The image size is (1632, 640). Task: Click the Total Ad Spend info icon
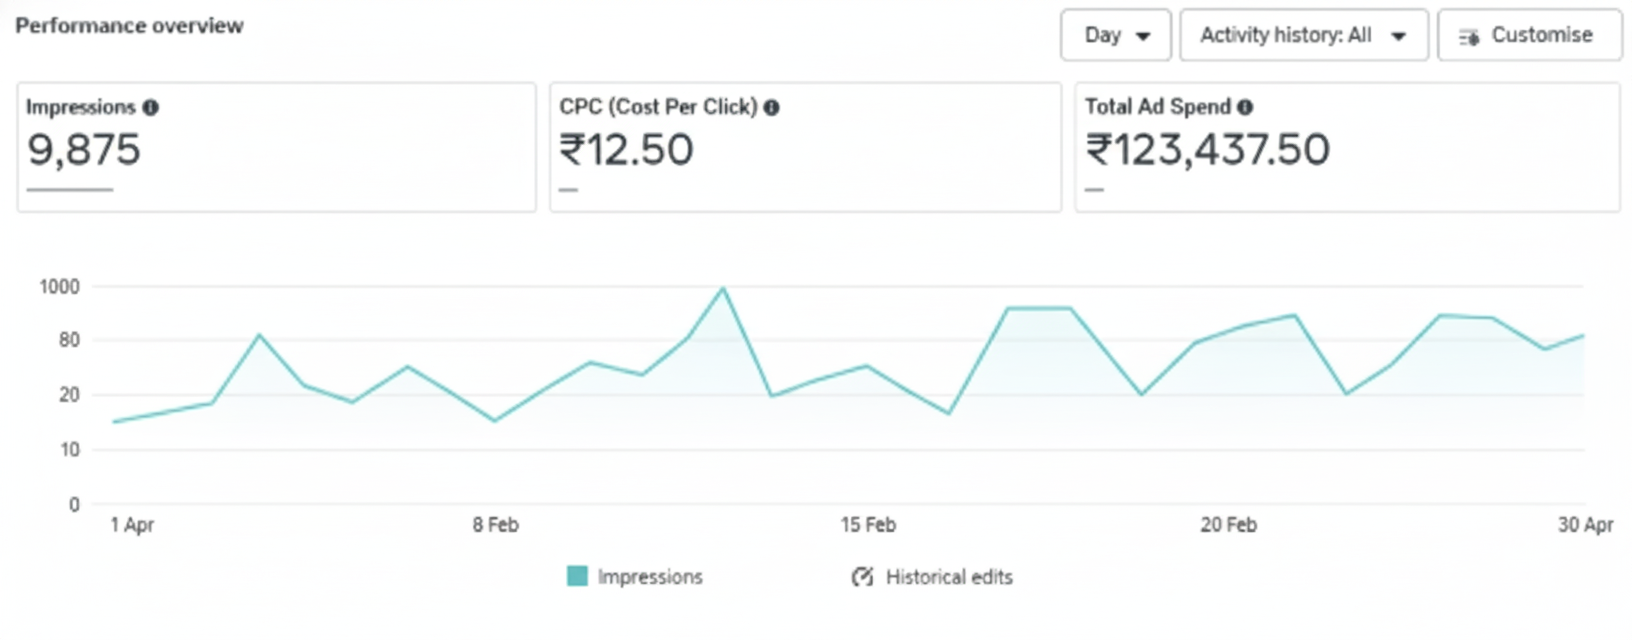[x=1245, y=107]
